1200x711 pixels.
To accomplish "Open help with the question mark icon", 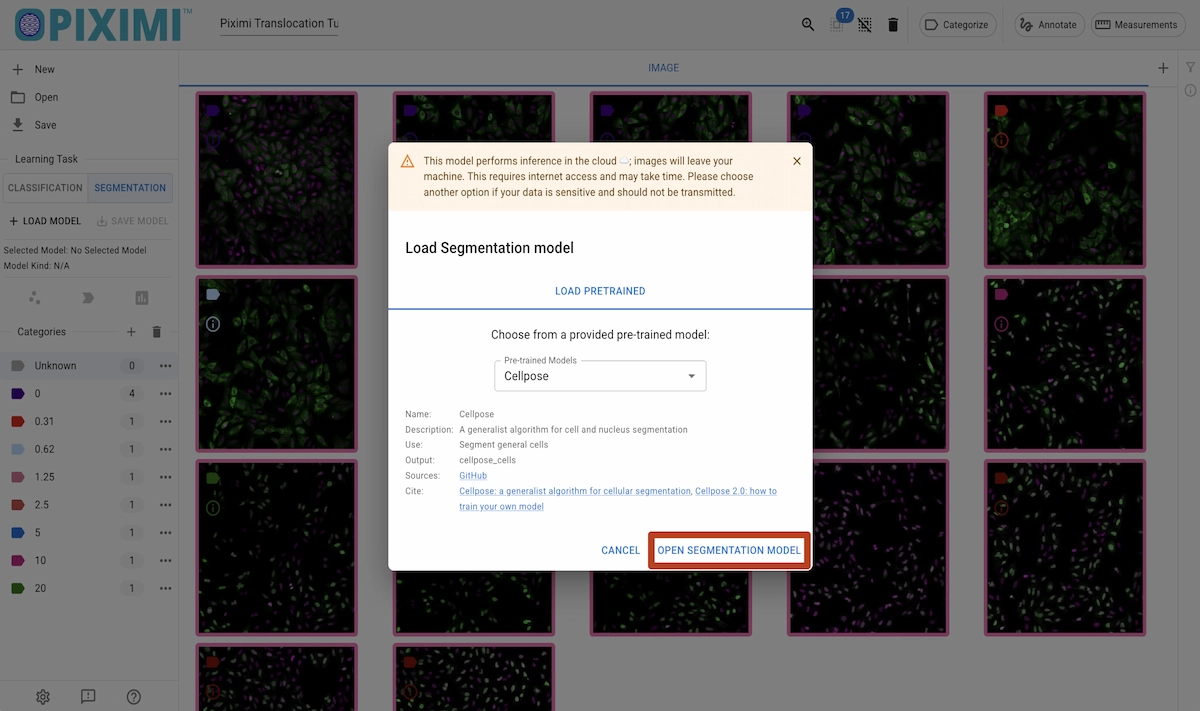I will 134,697.
